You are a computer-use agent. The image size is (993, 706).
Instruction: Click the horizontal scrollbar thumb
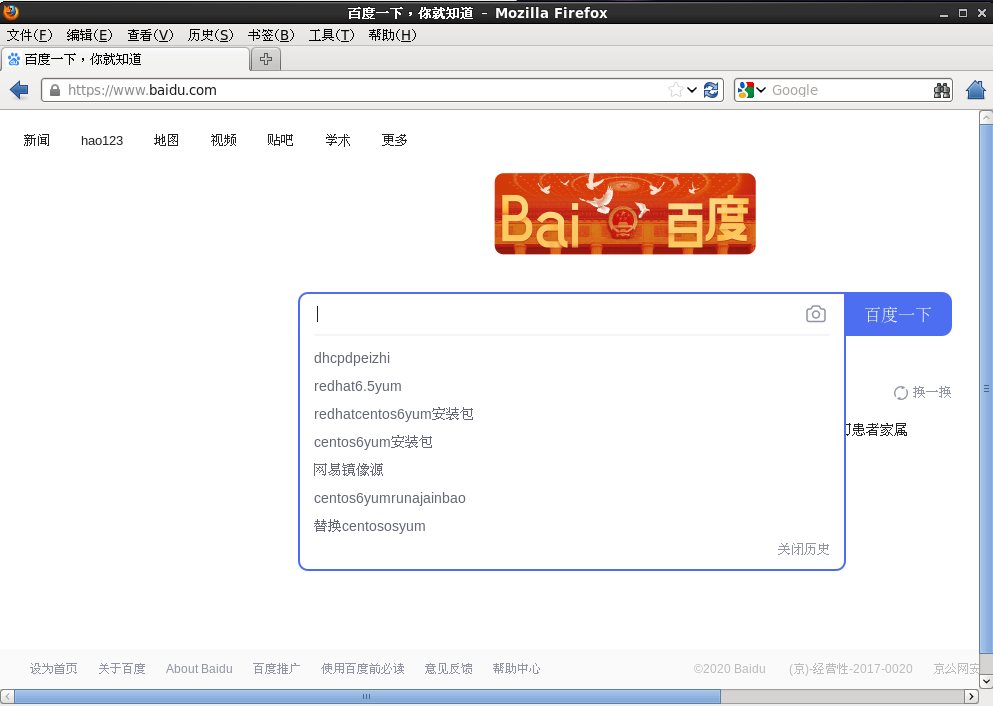[367, 697]
